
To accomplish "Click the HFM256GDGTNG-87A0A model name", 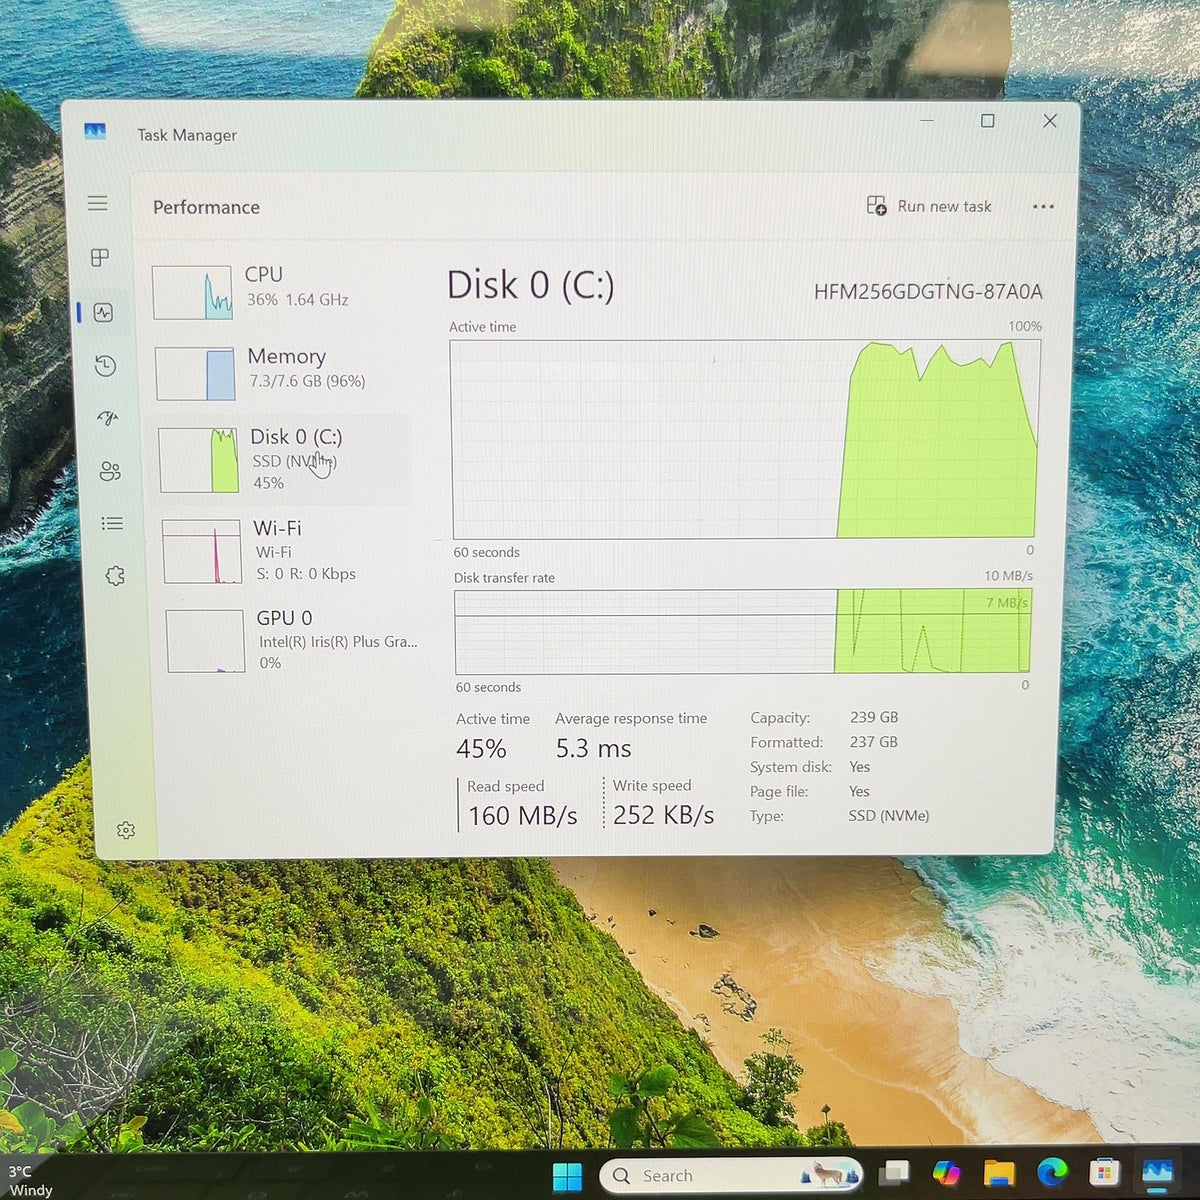I will (928, 291).
